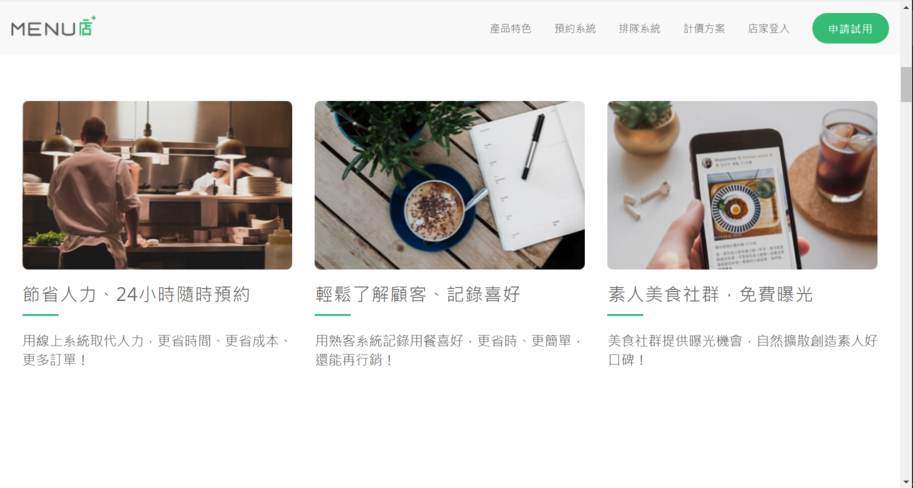Click the green 申請試用 button
Viewport: 913px width, 488px height.
[x=851, y=29]
